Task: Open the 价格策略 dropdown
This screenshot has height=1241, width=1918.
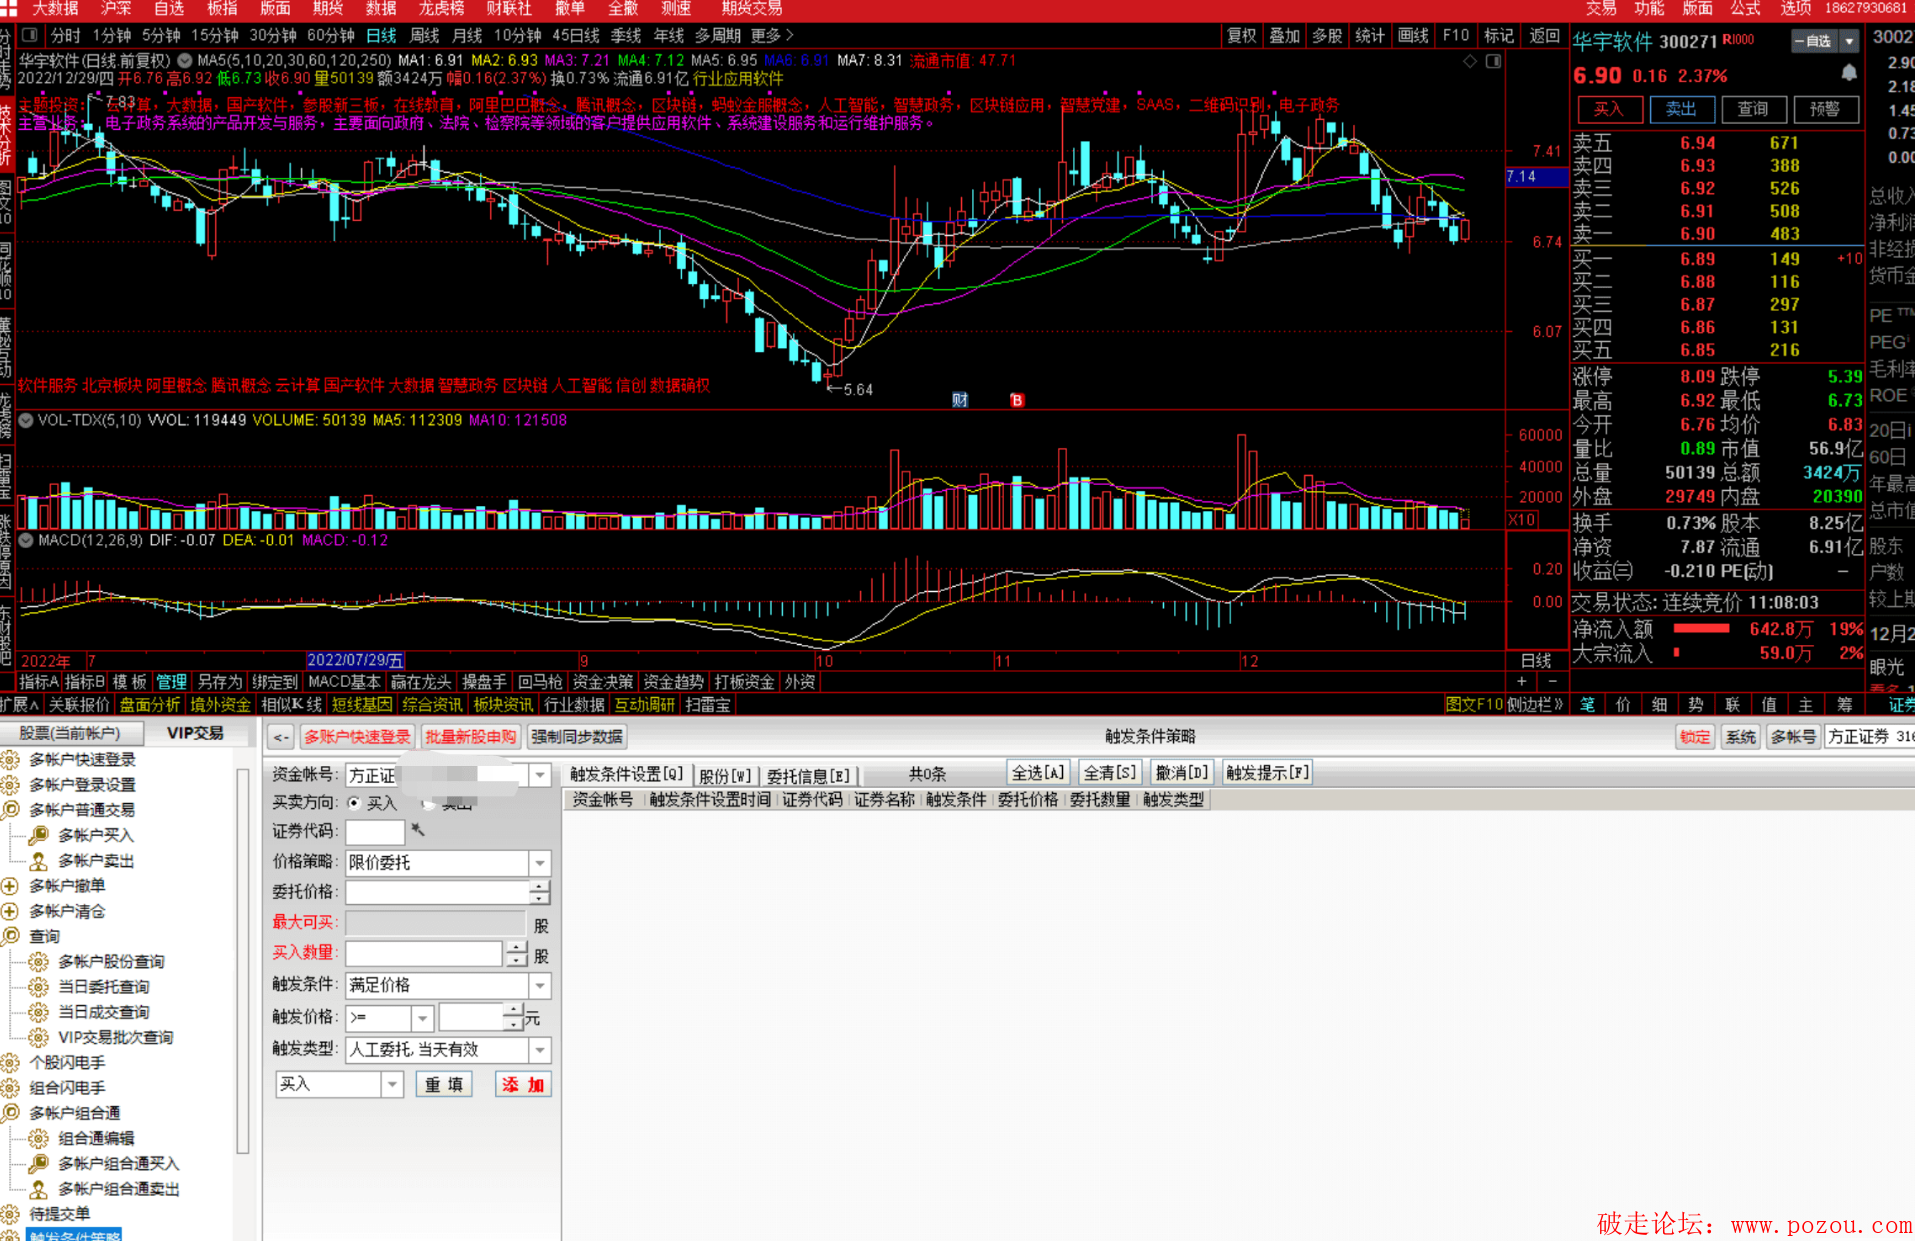Action: pos(539,863)
